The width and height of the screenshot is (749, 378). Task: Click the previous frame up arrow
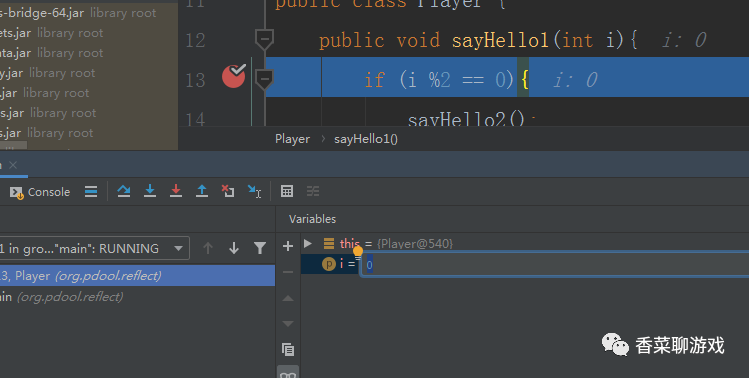click(x=208, y=248)
